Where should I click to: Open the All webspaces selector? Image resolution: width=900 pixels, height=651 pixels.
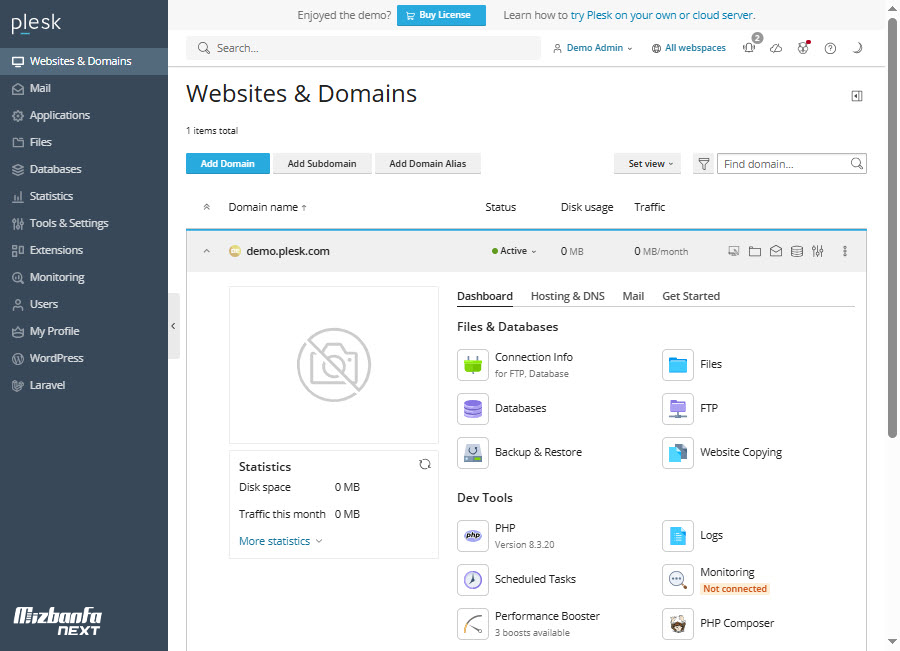689,48
